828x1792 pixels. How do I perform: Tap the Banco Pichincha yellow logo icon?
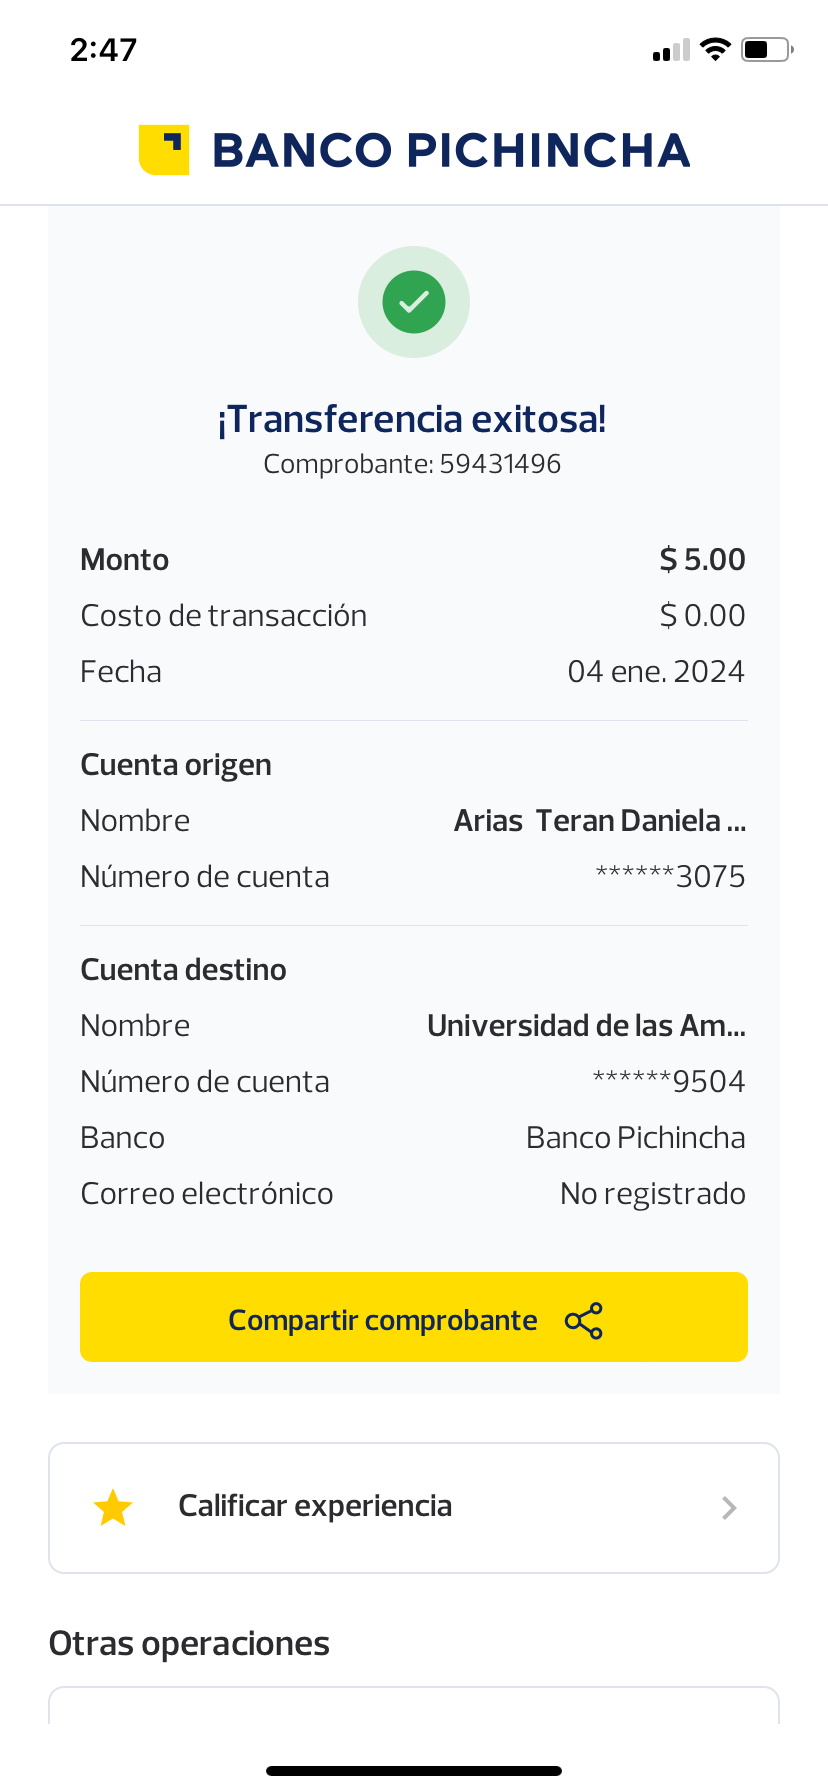click(x=164, y=150)
